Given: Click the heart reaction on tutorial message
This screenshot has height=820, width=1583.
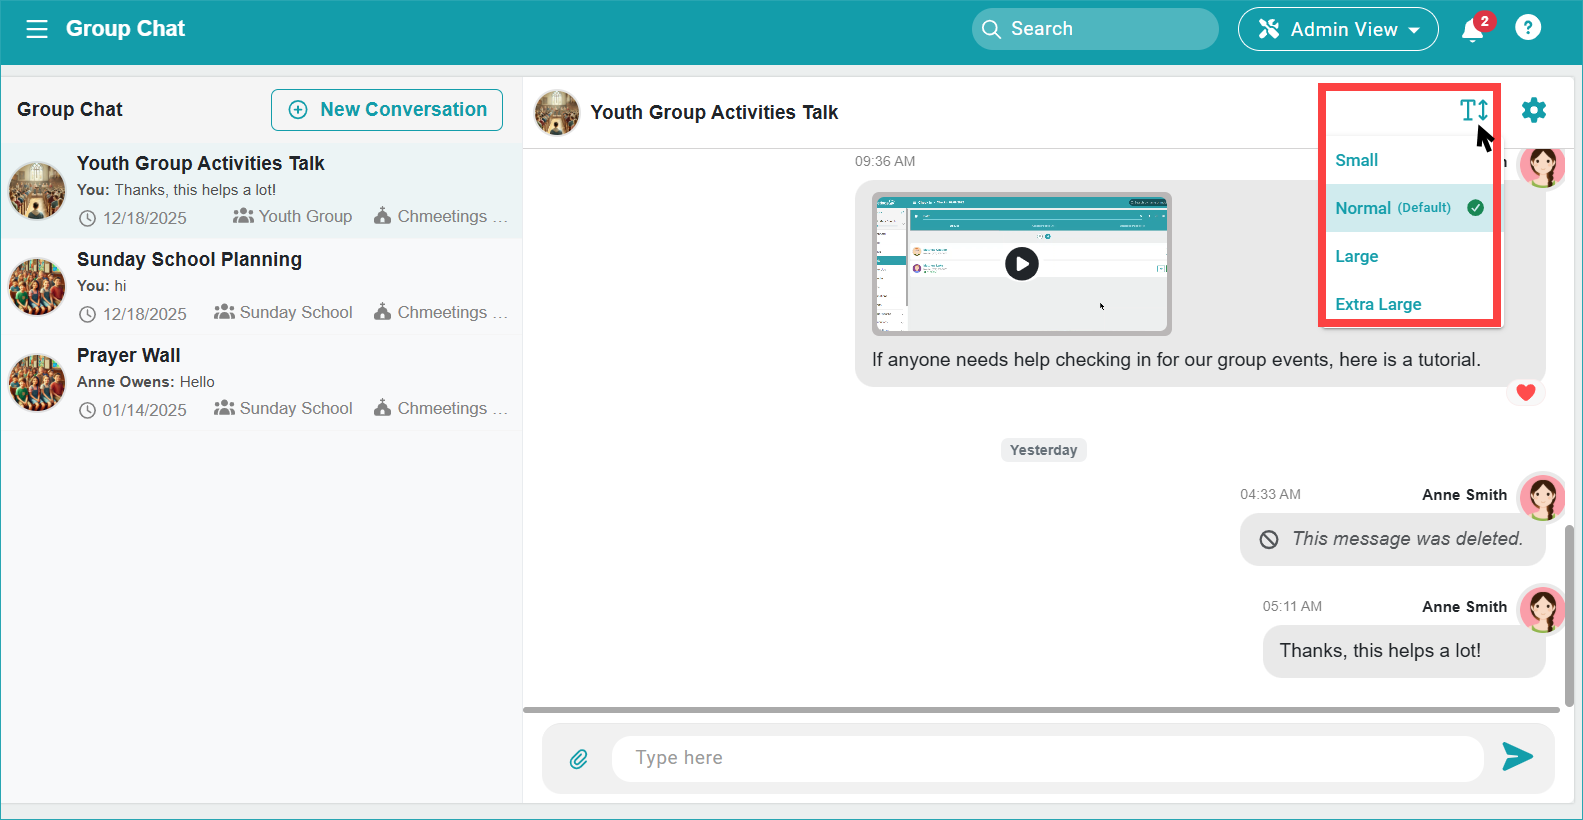Looking at the screenshot, I should [1525, 392].
